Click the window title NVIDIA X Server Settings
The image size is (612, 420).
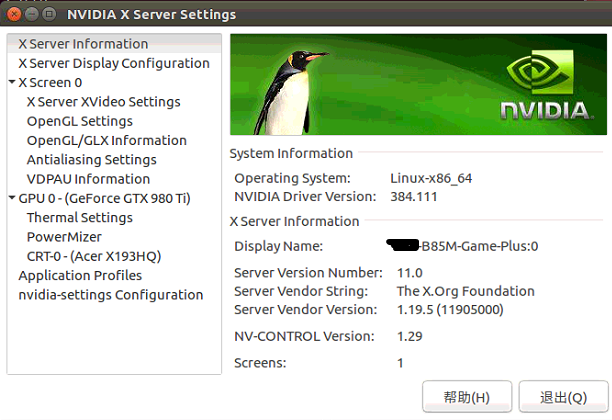tap(151, 14)
